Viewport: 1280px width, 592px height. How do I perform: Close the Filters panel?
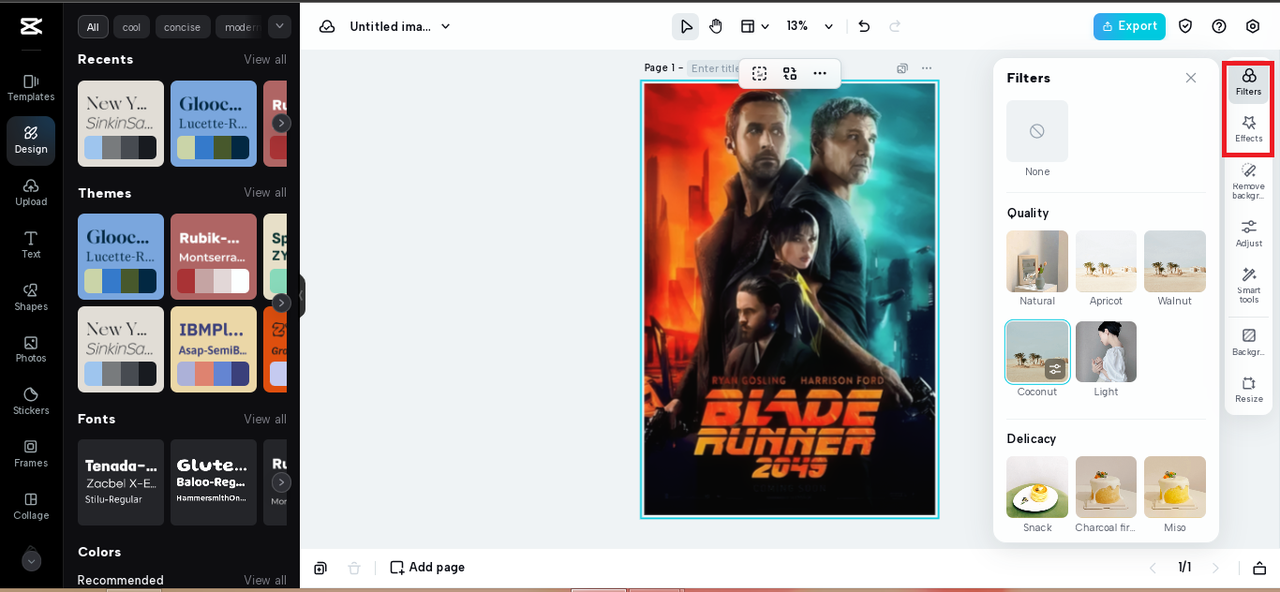1190,78
